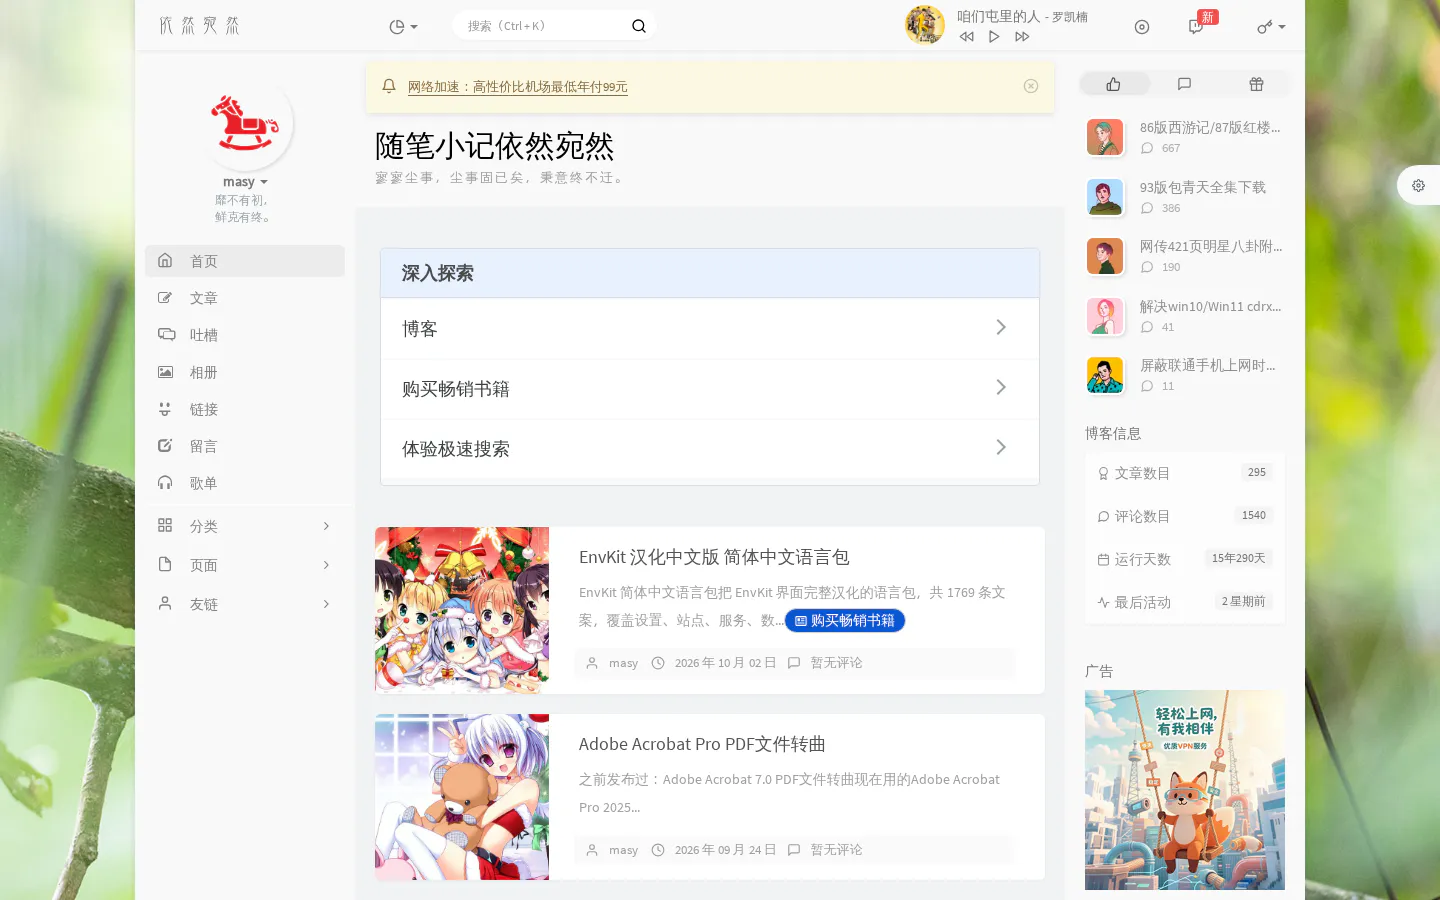
Task: Open the 博客 explore row
Action: tap(710, 328)
